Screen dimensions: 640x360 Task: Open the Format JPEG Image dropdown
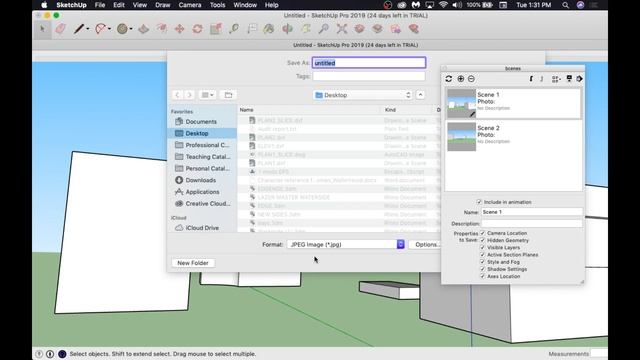click(x=345, y=244)
